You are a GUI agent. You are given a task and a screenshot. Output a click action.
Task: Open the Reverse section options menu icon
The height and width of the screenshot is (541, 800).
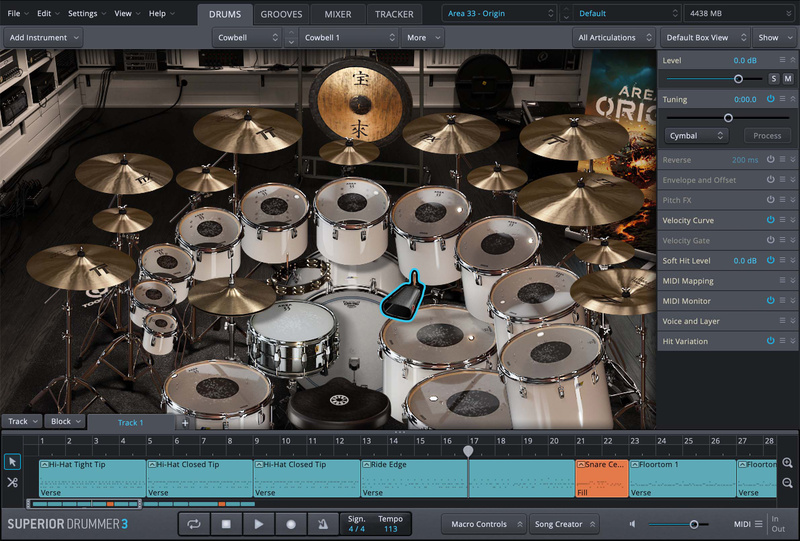coord(782,160)
